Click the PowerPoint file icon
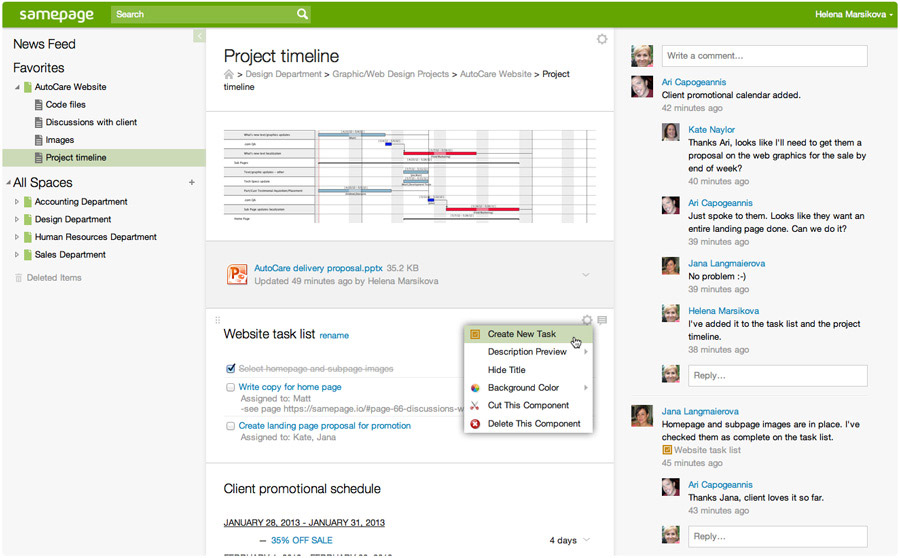The width and height of the screenshot is (900, 558). point(237,274)
